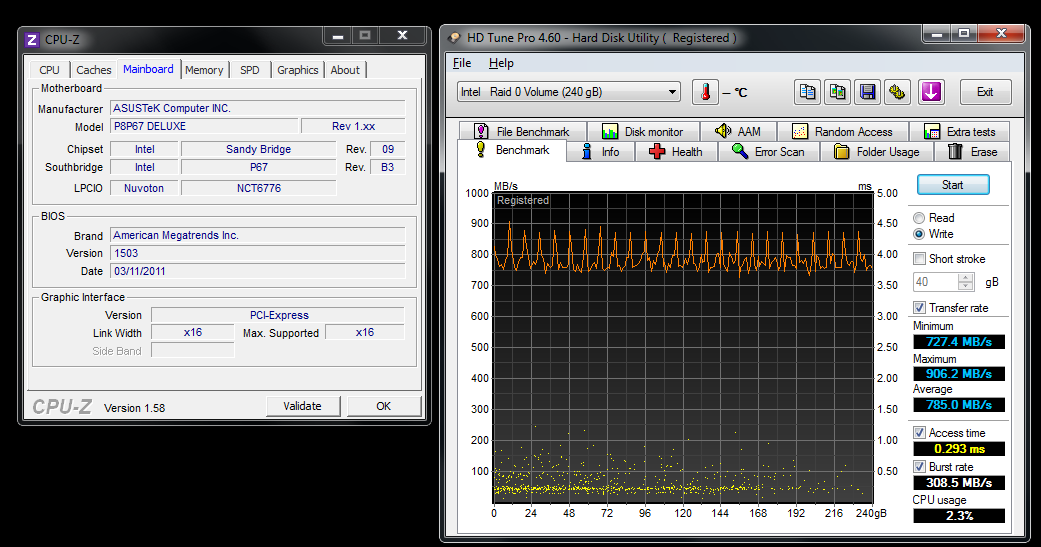Click the thermometer temperature icon
The height and width of the screenshot is (547, 1041).
pyautogui.click(x=705, y=92)
